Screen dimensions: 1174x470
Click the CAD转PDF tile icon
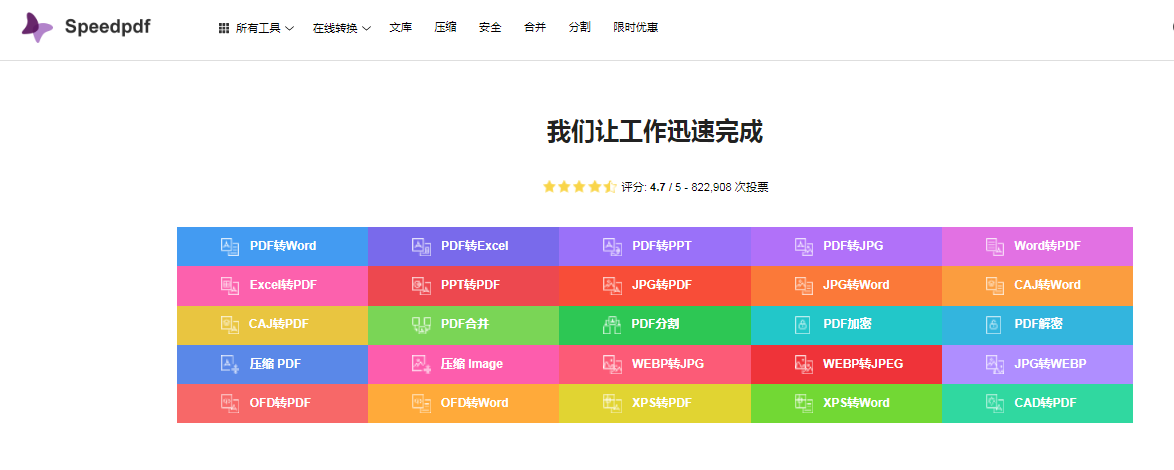(x=995, y=403)
